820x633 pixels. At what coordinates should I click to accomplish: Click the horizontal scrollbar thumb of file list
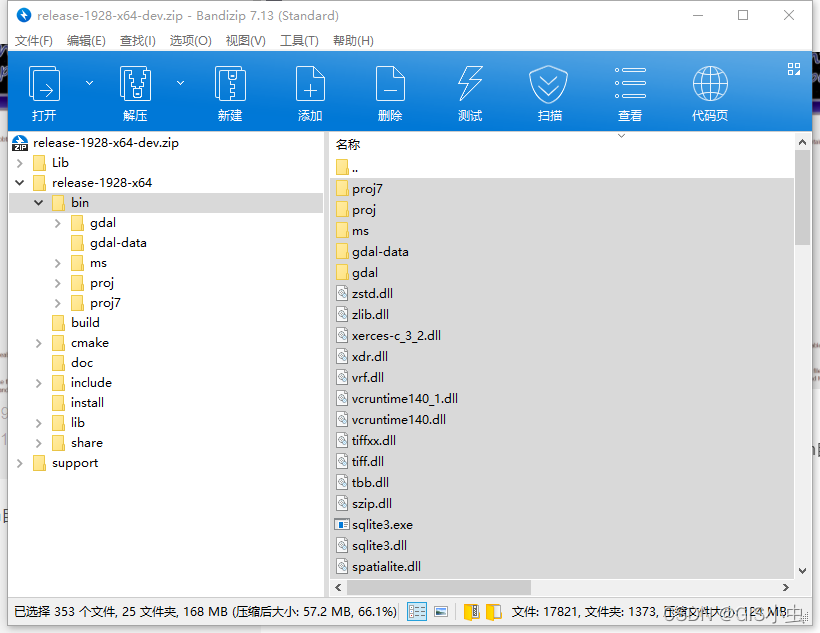[439, 587]
